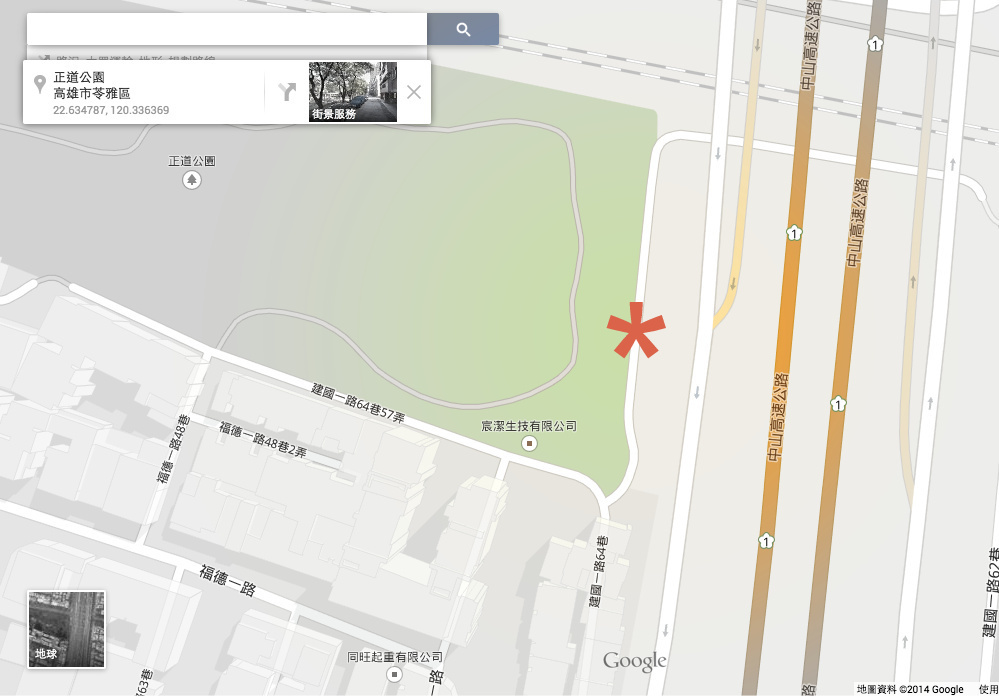Open directions using the turn arrow icon
Screen dimensions: 999x696
click(x=287, y=92)
